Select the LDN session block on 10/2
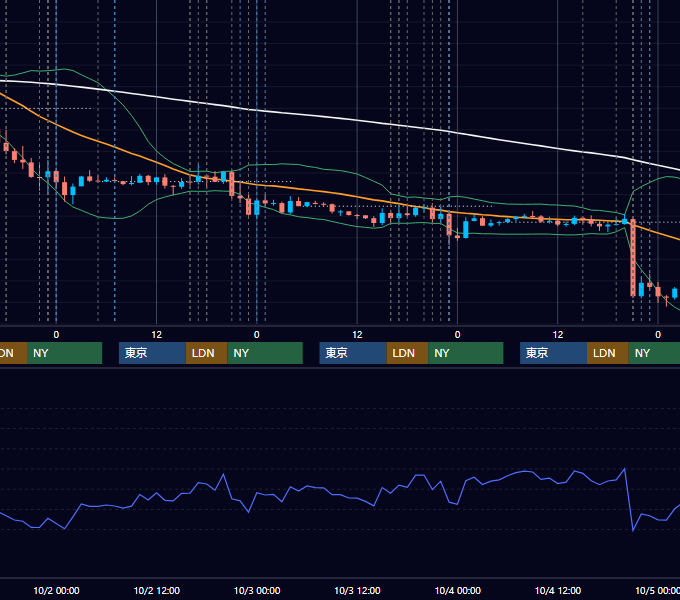The image size is (680, 600). pos(206,353)
